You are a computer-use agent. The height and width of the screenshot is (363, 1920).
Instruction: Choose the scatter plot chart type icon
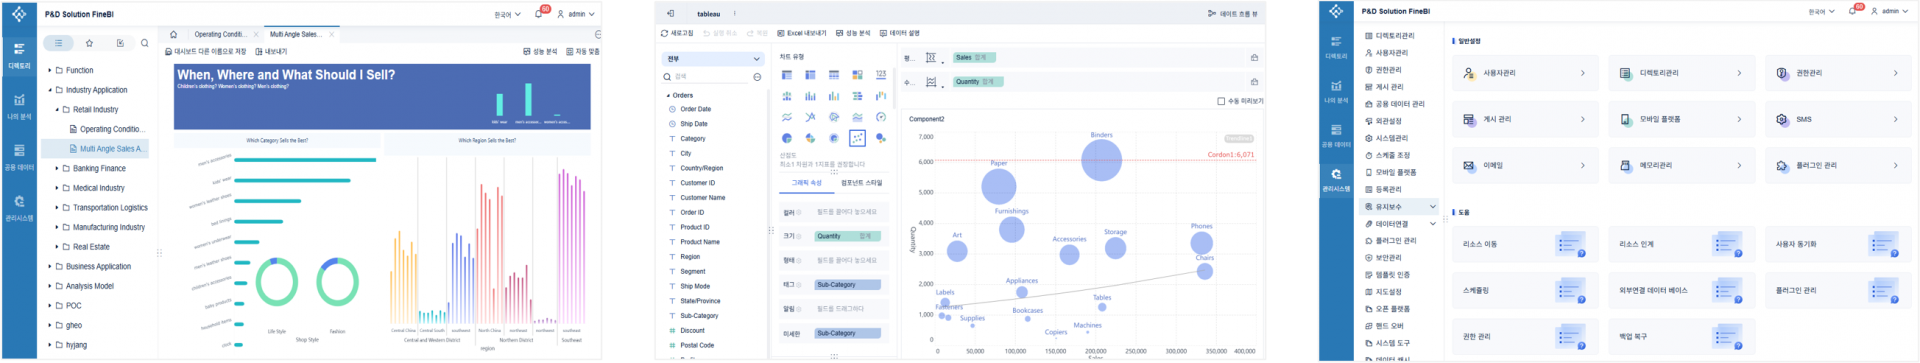coord(857,138)
